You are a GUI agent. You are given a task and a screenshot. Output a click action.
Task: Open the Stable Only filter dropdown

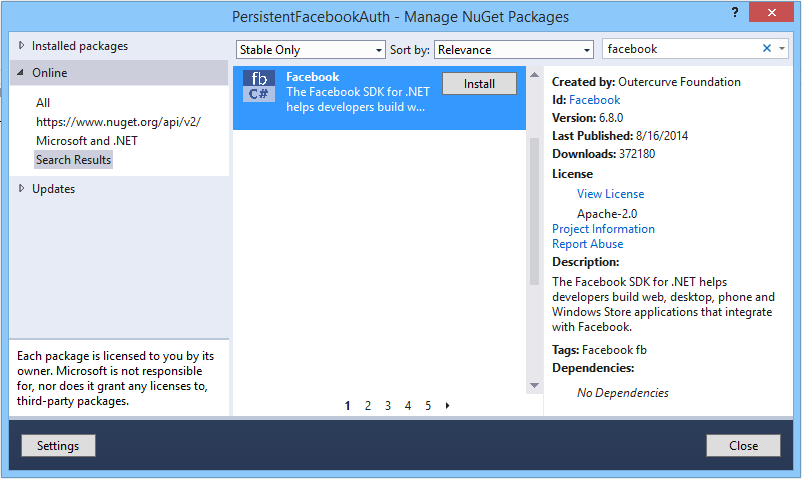pyautogui.click(x=310, y=50)
